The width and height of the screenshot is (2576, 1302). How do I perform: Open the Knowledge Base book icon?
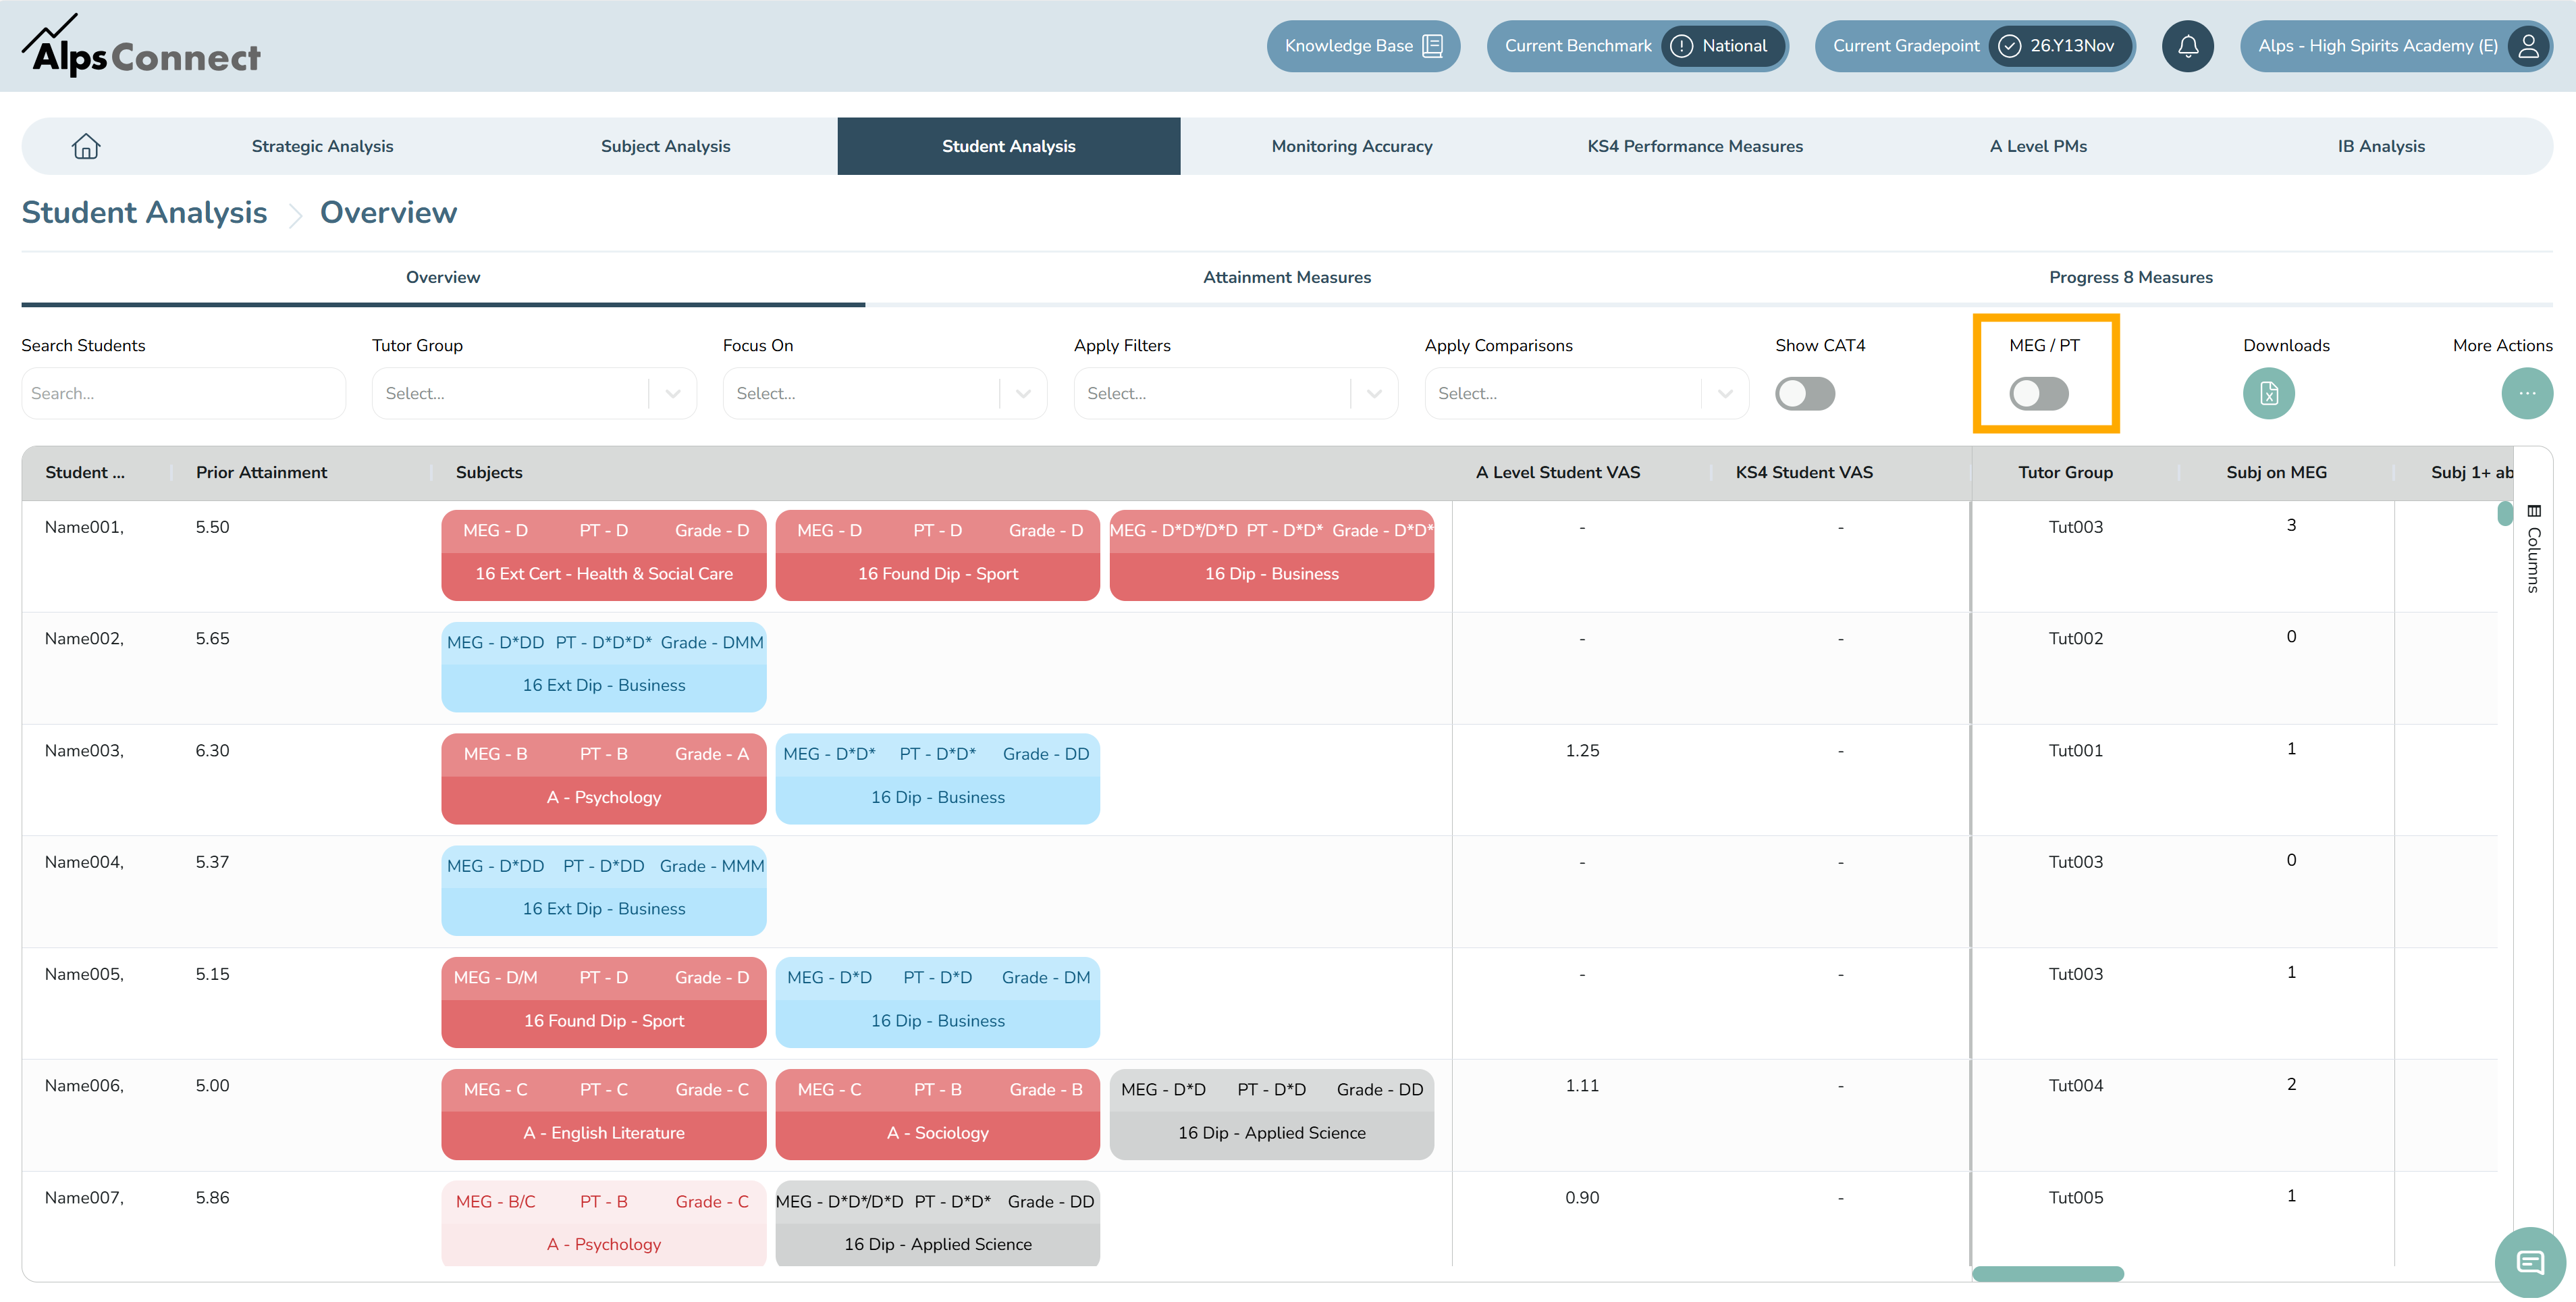[1432, 46]
